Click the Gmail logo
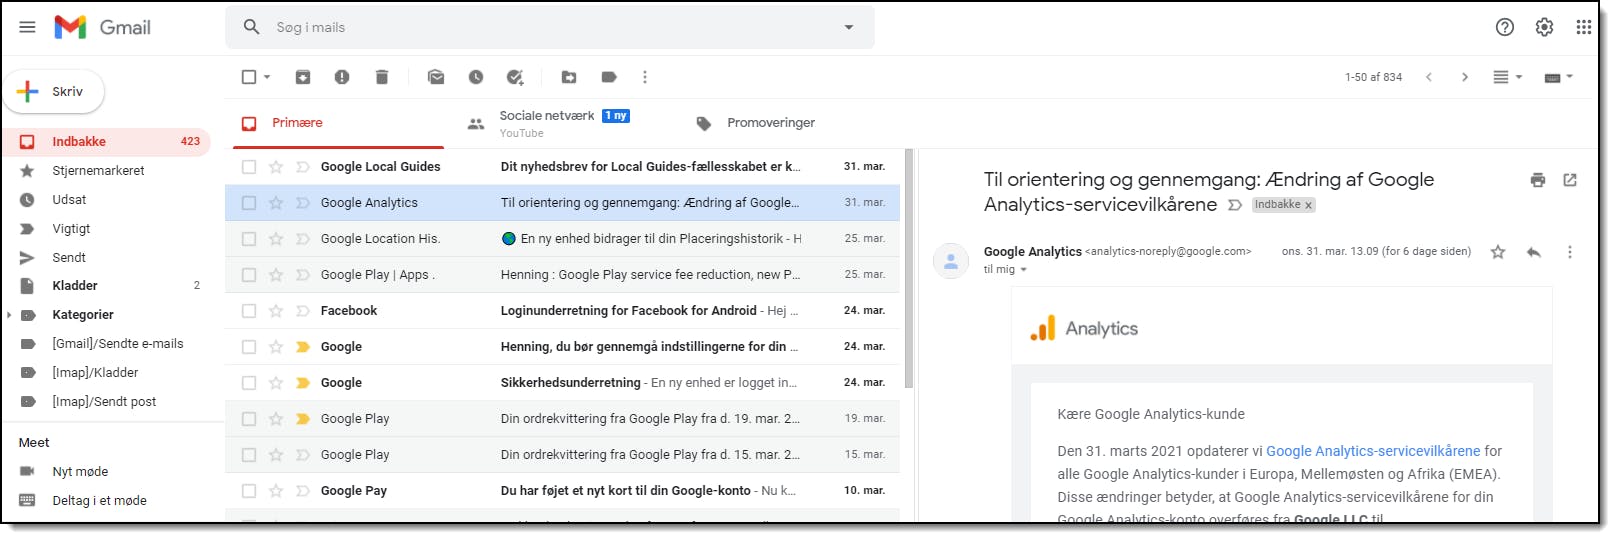Image resolution: width=1615 pixels, height=539 pixels. point(102,27)
